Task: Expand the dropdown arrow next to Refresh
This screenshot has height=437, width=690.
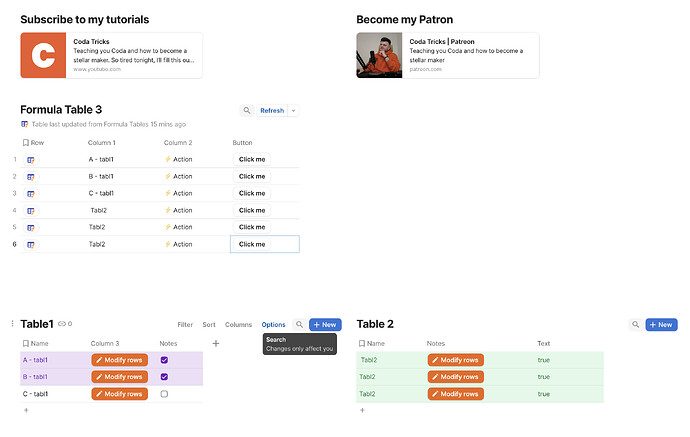Action: pos(293,111)
